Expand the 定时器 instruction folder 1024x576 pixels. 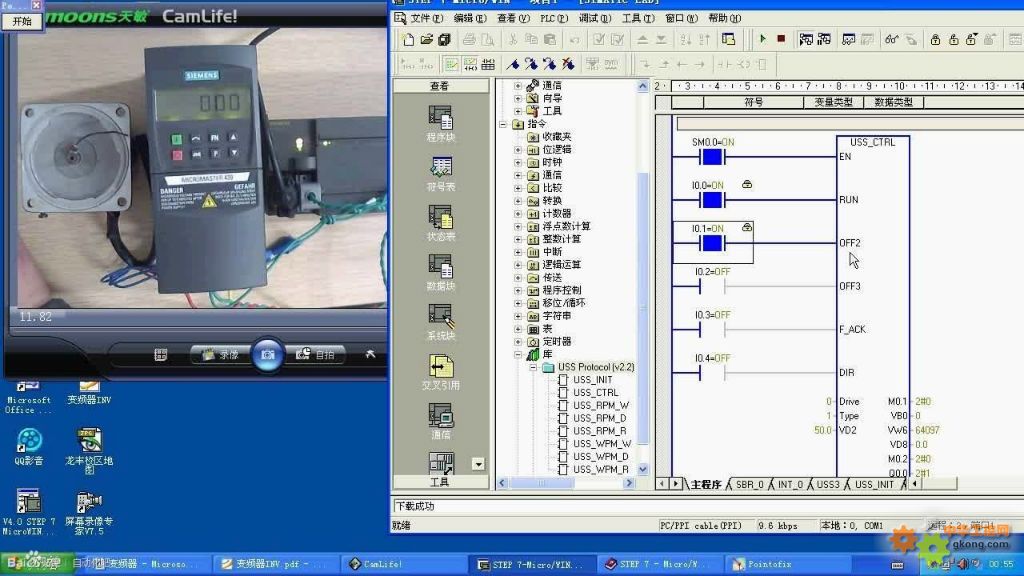pyautogui.click(x=518, y=342)
